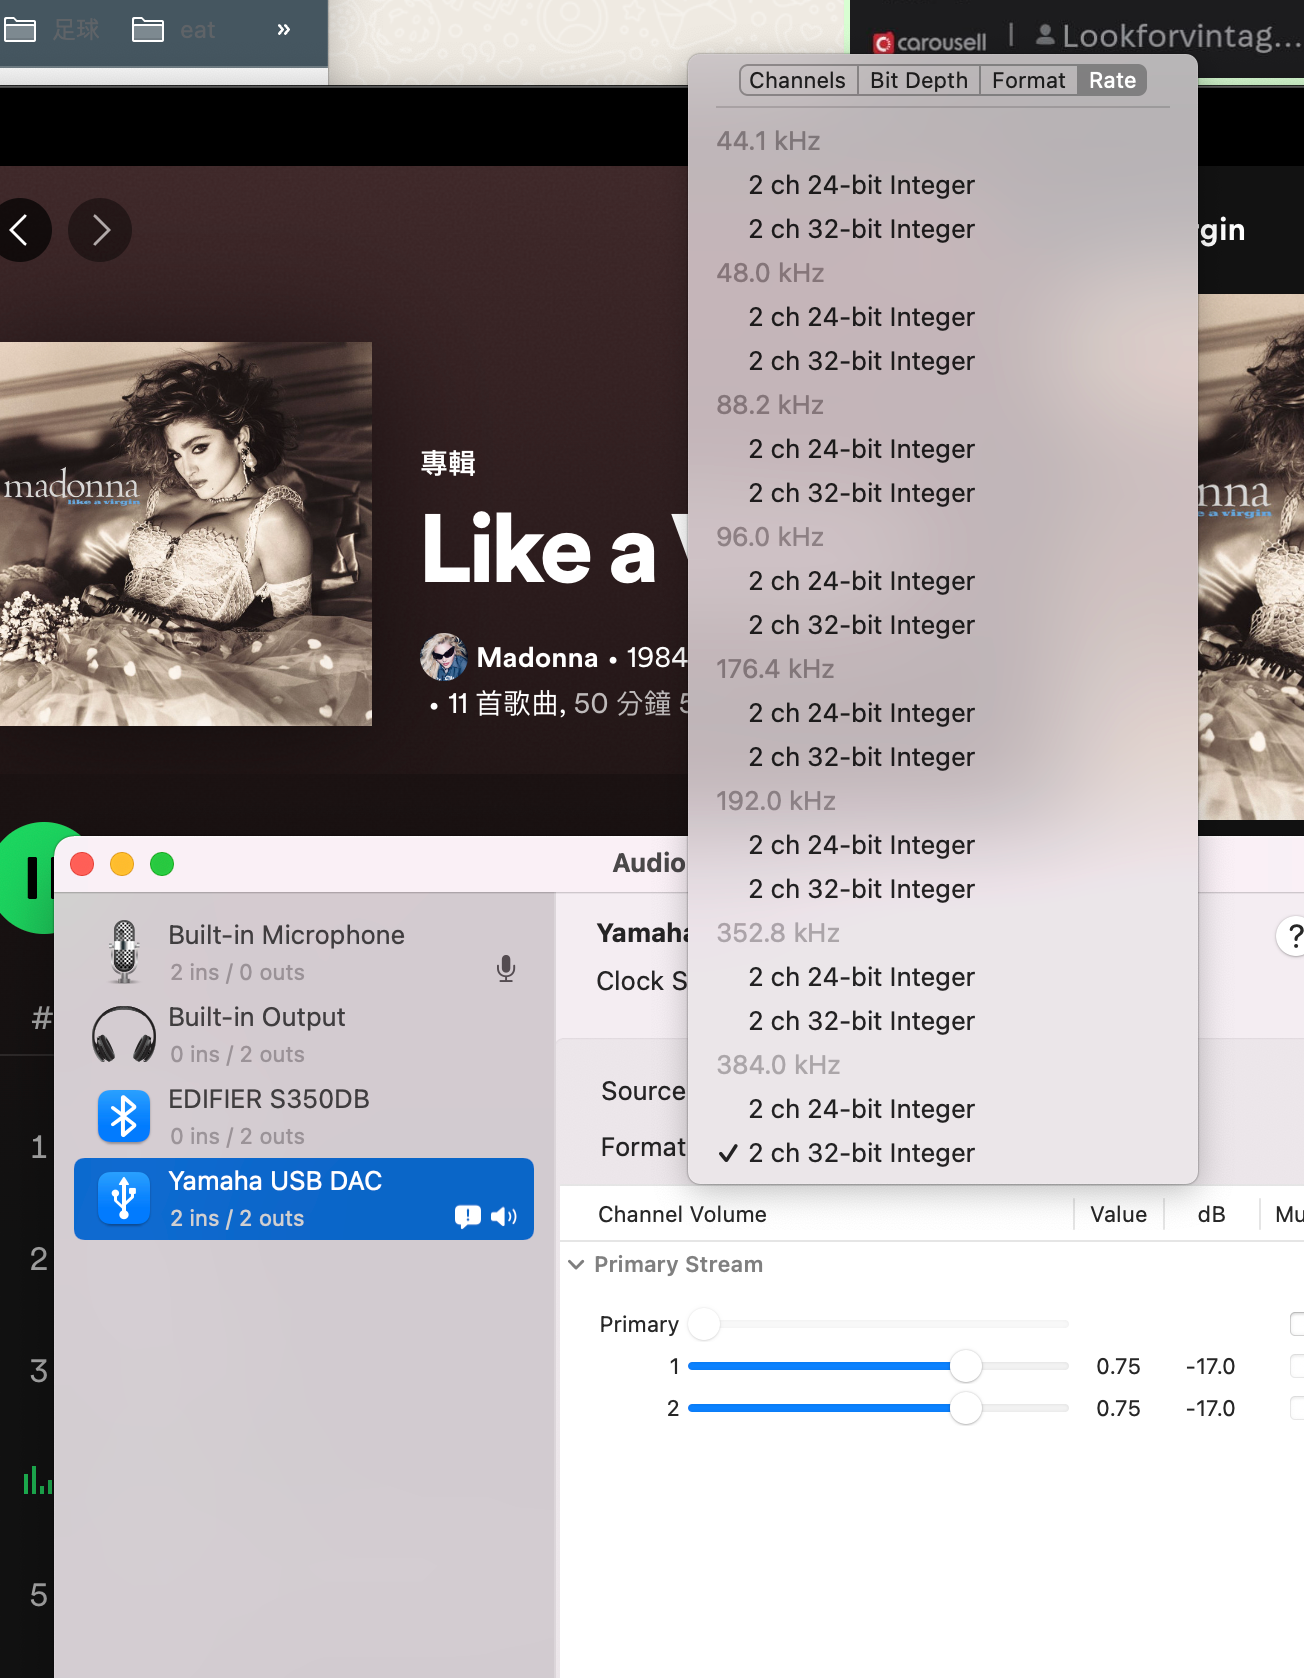Viewport: 1304px width, 1678px height.
Task: Switch to the Bit Depth tab
Action: click(919, 80)
